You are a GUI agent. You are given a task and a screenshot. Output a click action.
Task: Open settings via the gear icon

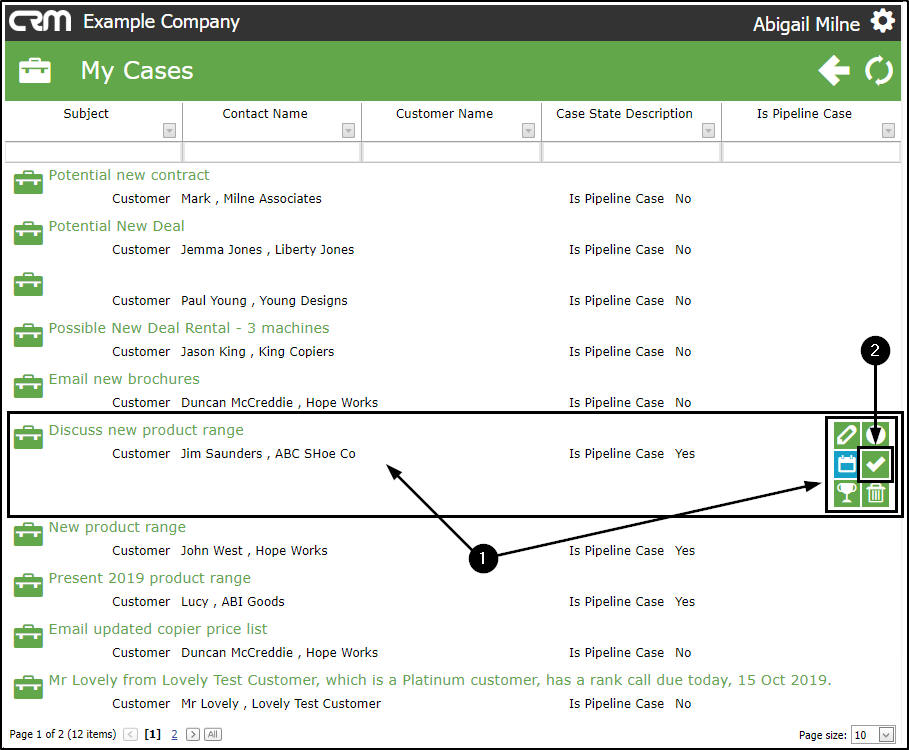click(x=883, y=21)
